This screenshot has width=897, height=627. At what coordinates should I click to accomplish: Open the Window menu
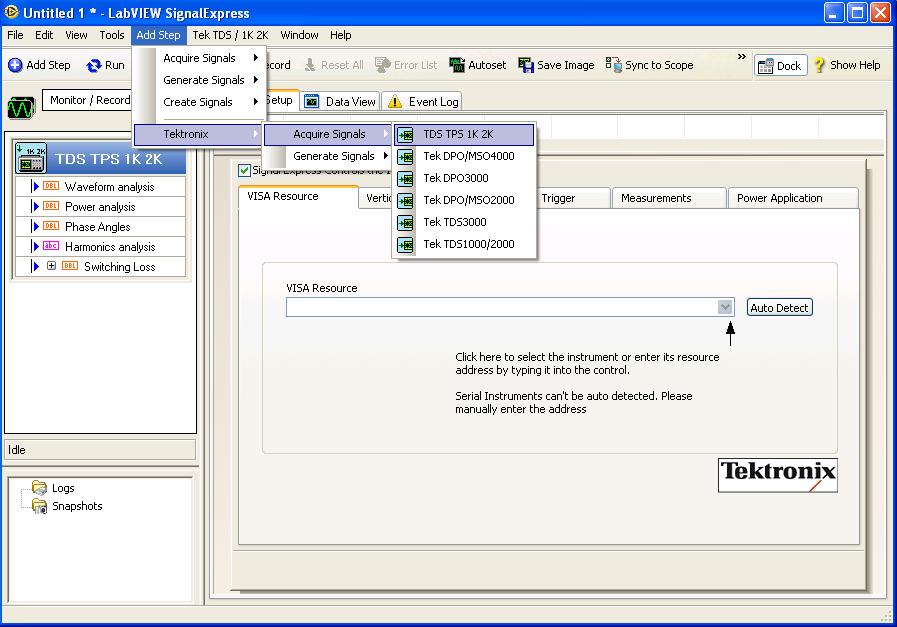[x=299, y=35]
